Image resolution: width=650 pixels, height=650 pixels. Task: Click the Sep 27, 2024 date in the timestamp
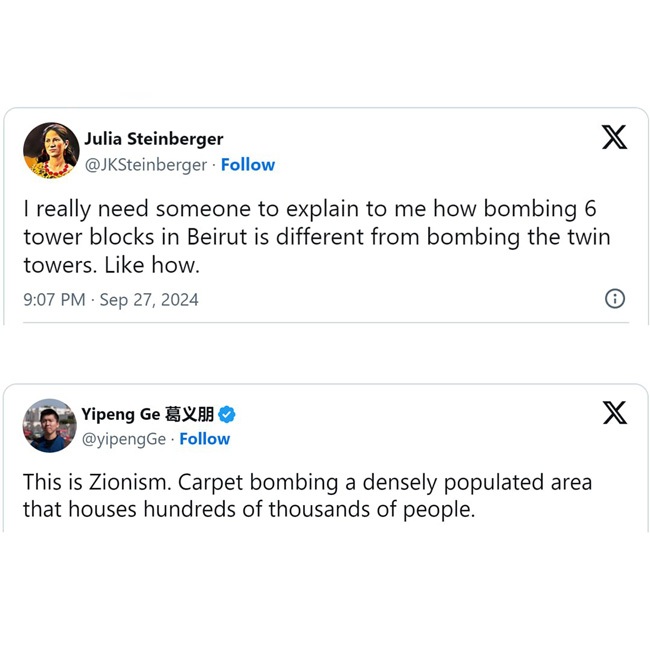pyautogui.click(x=149, y=299)
